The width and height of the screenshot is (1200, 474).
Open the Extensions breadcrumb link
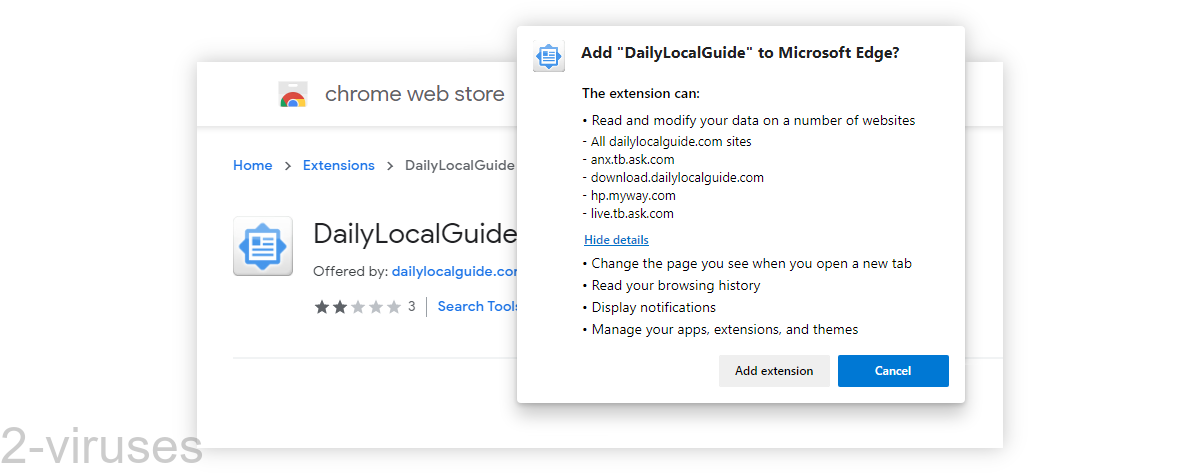click(339, 166)
